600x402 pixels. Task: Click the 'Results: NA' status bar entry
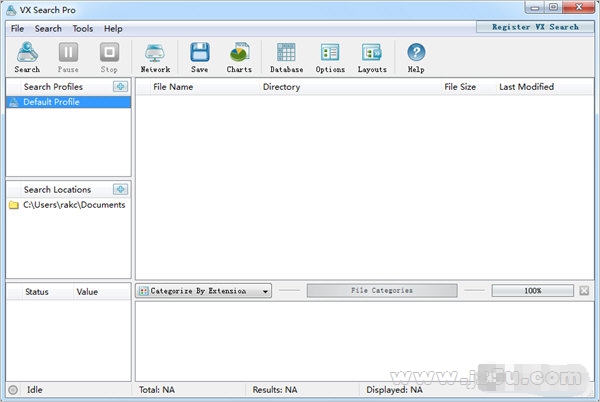pyautogui.click(x=275, y=390)
